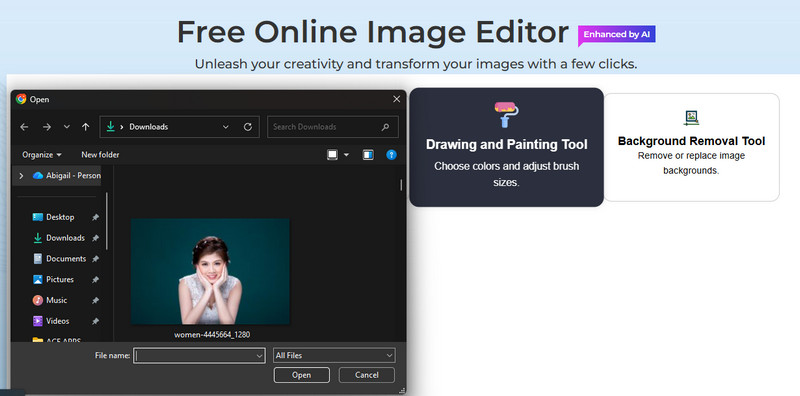800x396 pixels.
Task: Click the Search Downloads field
Action: [333, 127]
